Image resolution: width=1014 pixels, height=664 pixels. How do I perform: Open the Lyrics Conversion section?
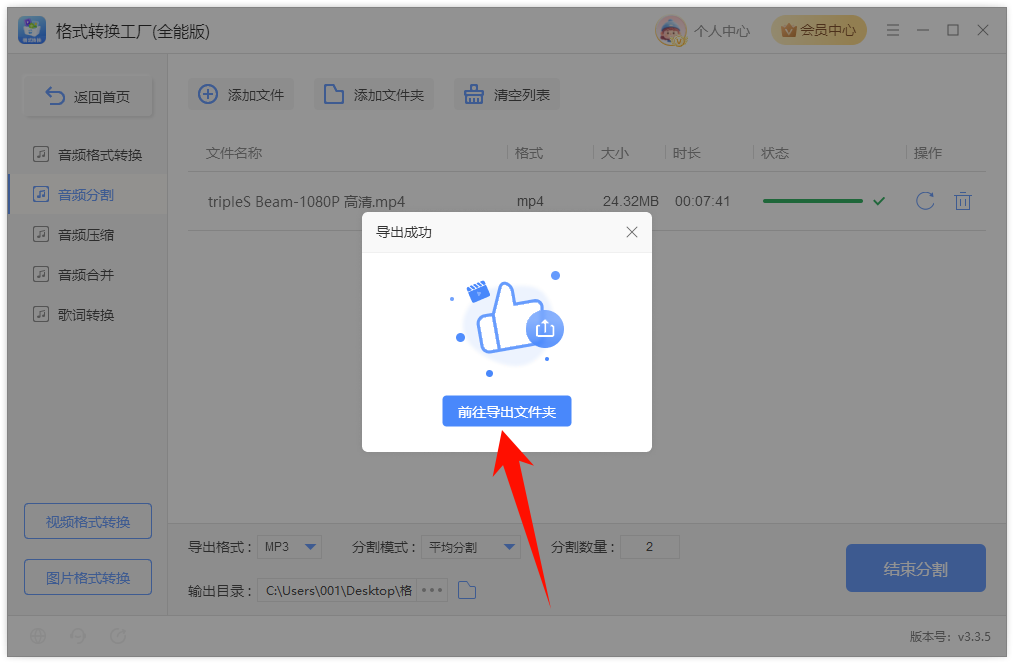coord(87,315)
